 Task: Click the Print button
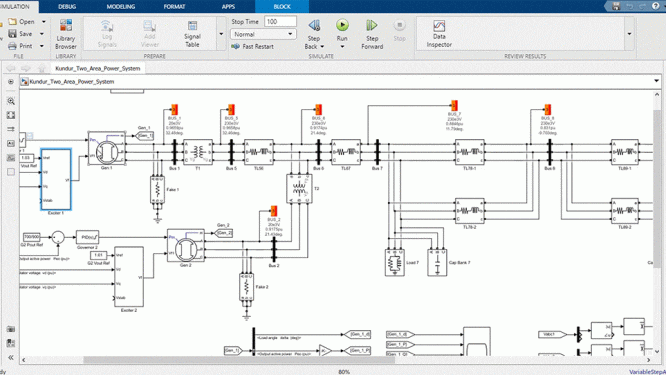point(21,46)
